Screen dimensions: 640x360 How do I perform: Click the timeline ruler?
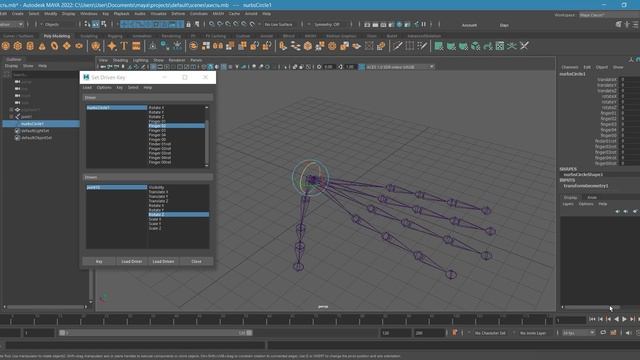[277, 319]
